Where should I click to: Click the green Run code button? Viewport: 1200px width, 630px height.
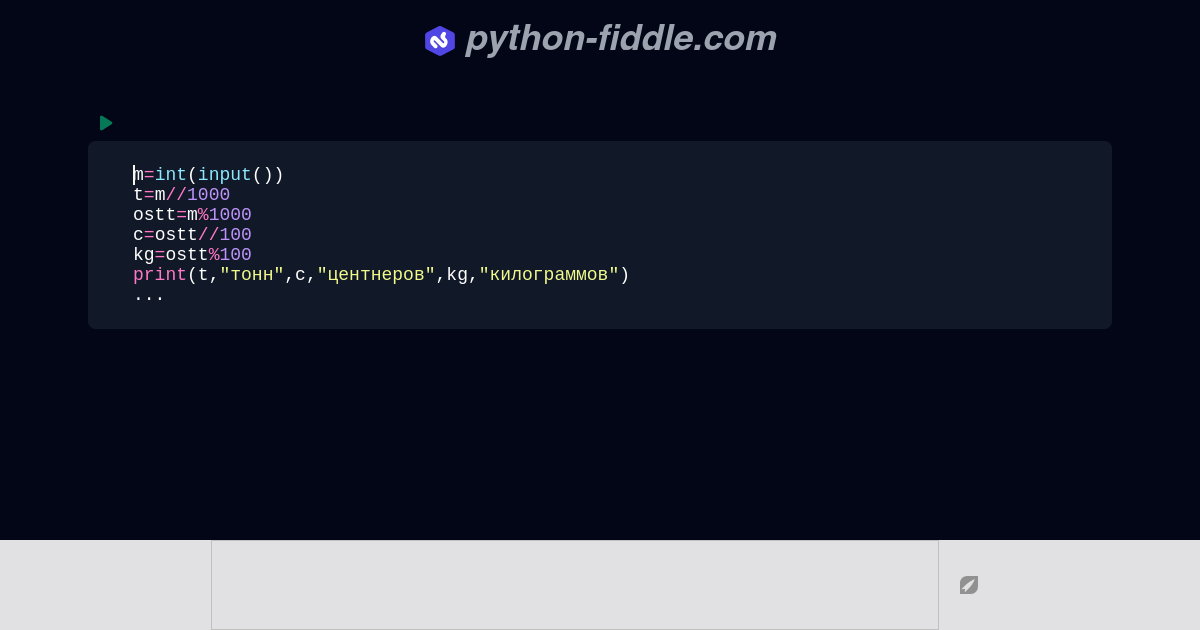tap(106, 123)
